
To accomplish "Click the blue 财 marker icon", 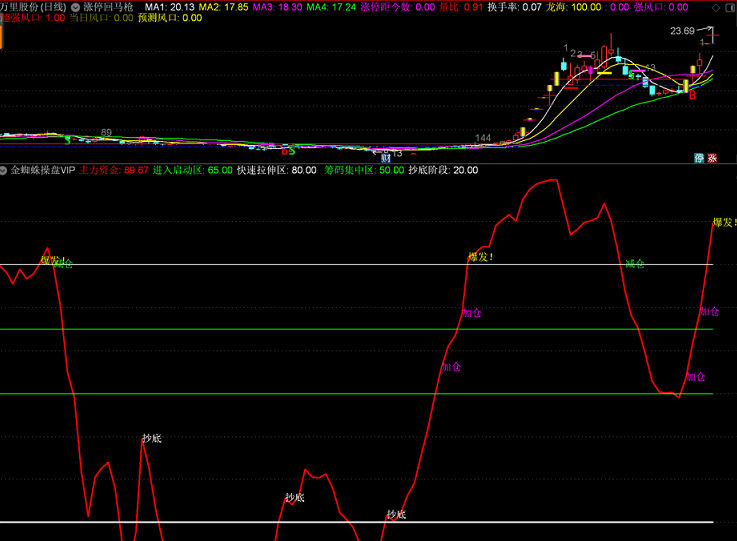I will click(385, 157).
